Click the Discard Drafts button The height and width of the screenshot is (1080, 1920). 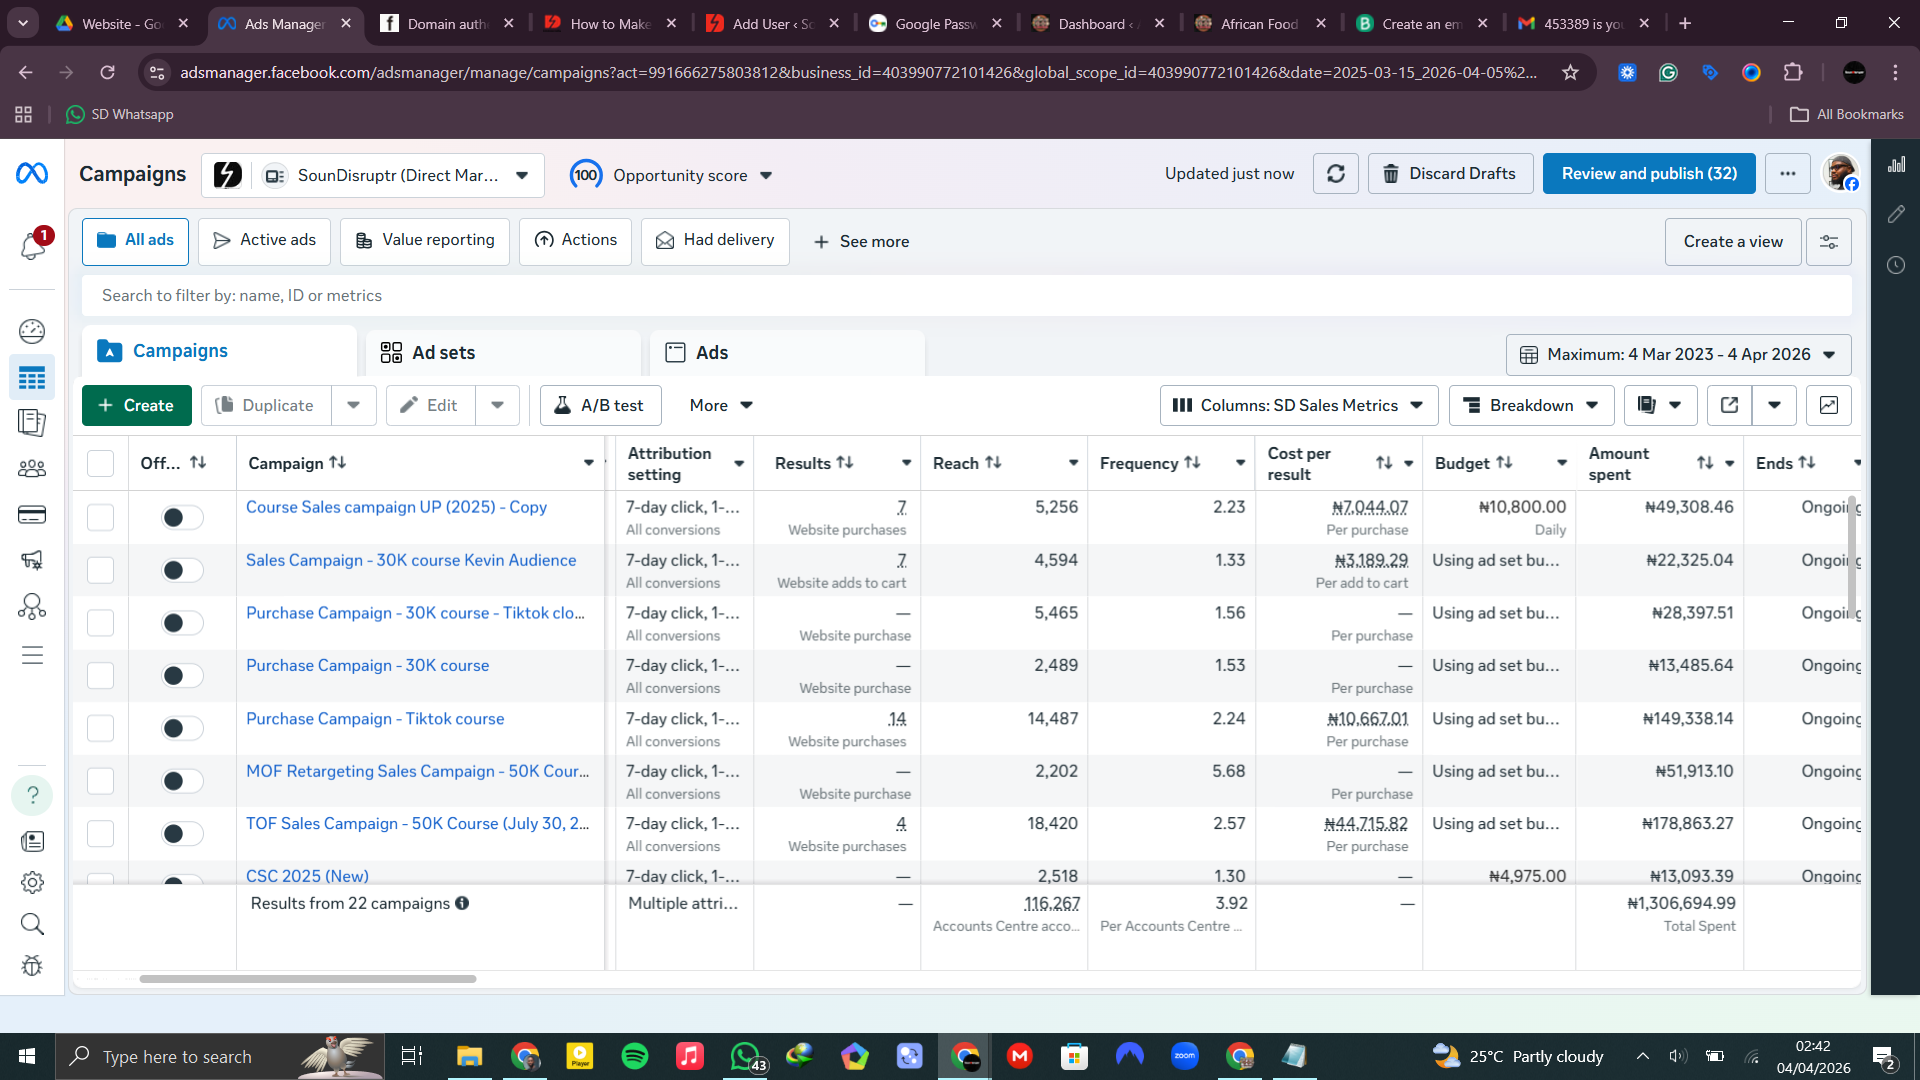tap(1451, 174)
